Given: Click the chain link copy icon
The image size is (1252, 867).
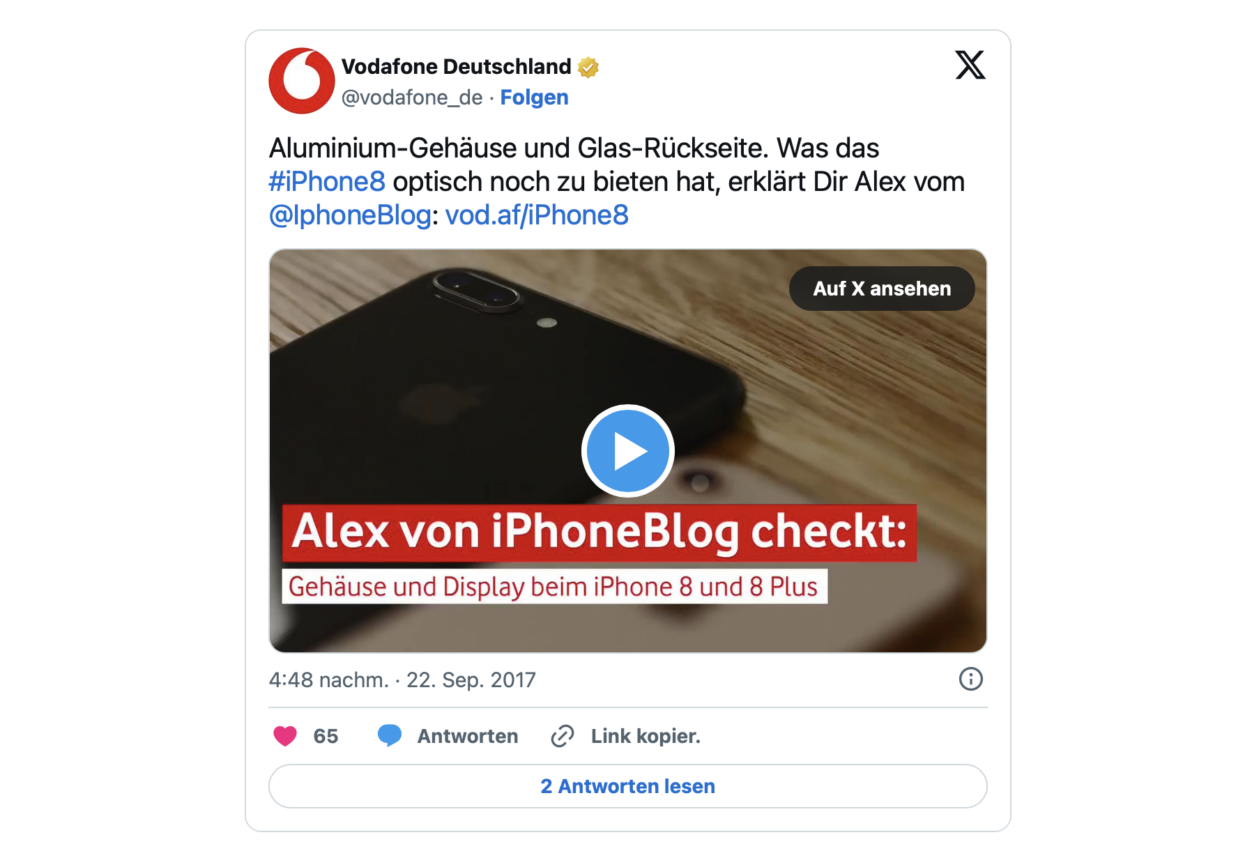Looking at the screenshot, I should tap(563, 737).
